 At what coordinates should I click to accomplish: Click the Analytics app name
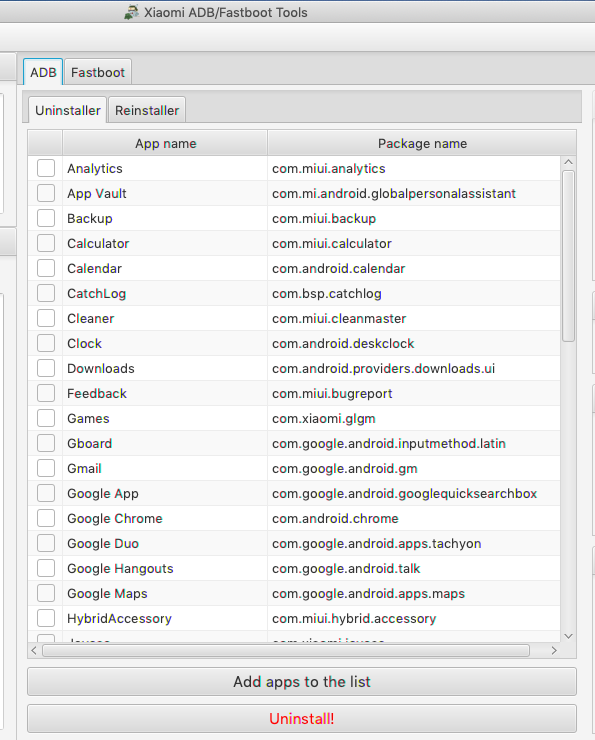95,168
